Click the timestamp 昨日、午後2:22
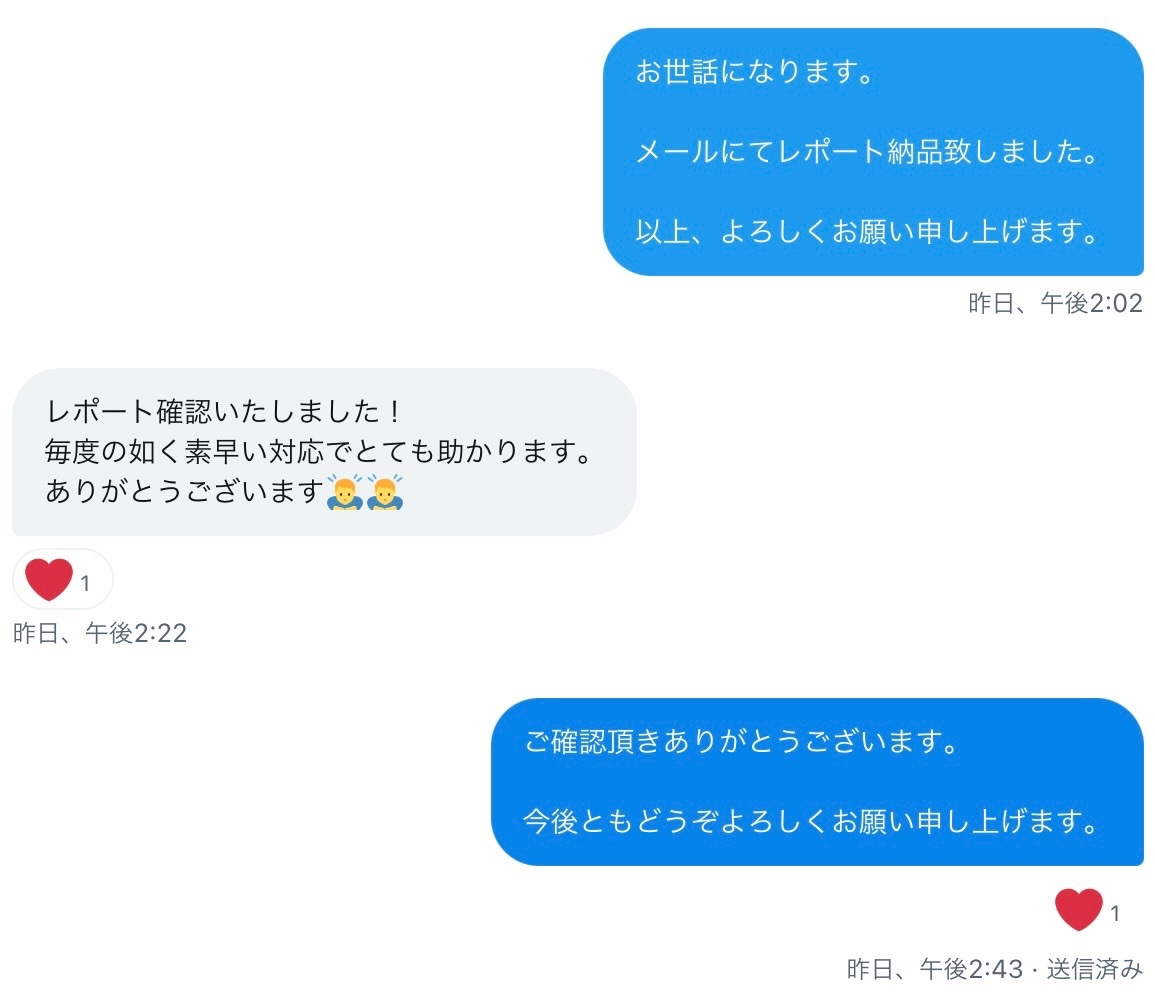The width and height of the screenshot is (1155, 999). pos(100,633)
